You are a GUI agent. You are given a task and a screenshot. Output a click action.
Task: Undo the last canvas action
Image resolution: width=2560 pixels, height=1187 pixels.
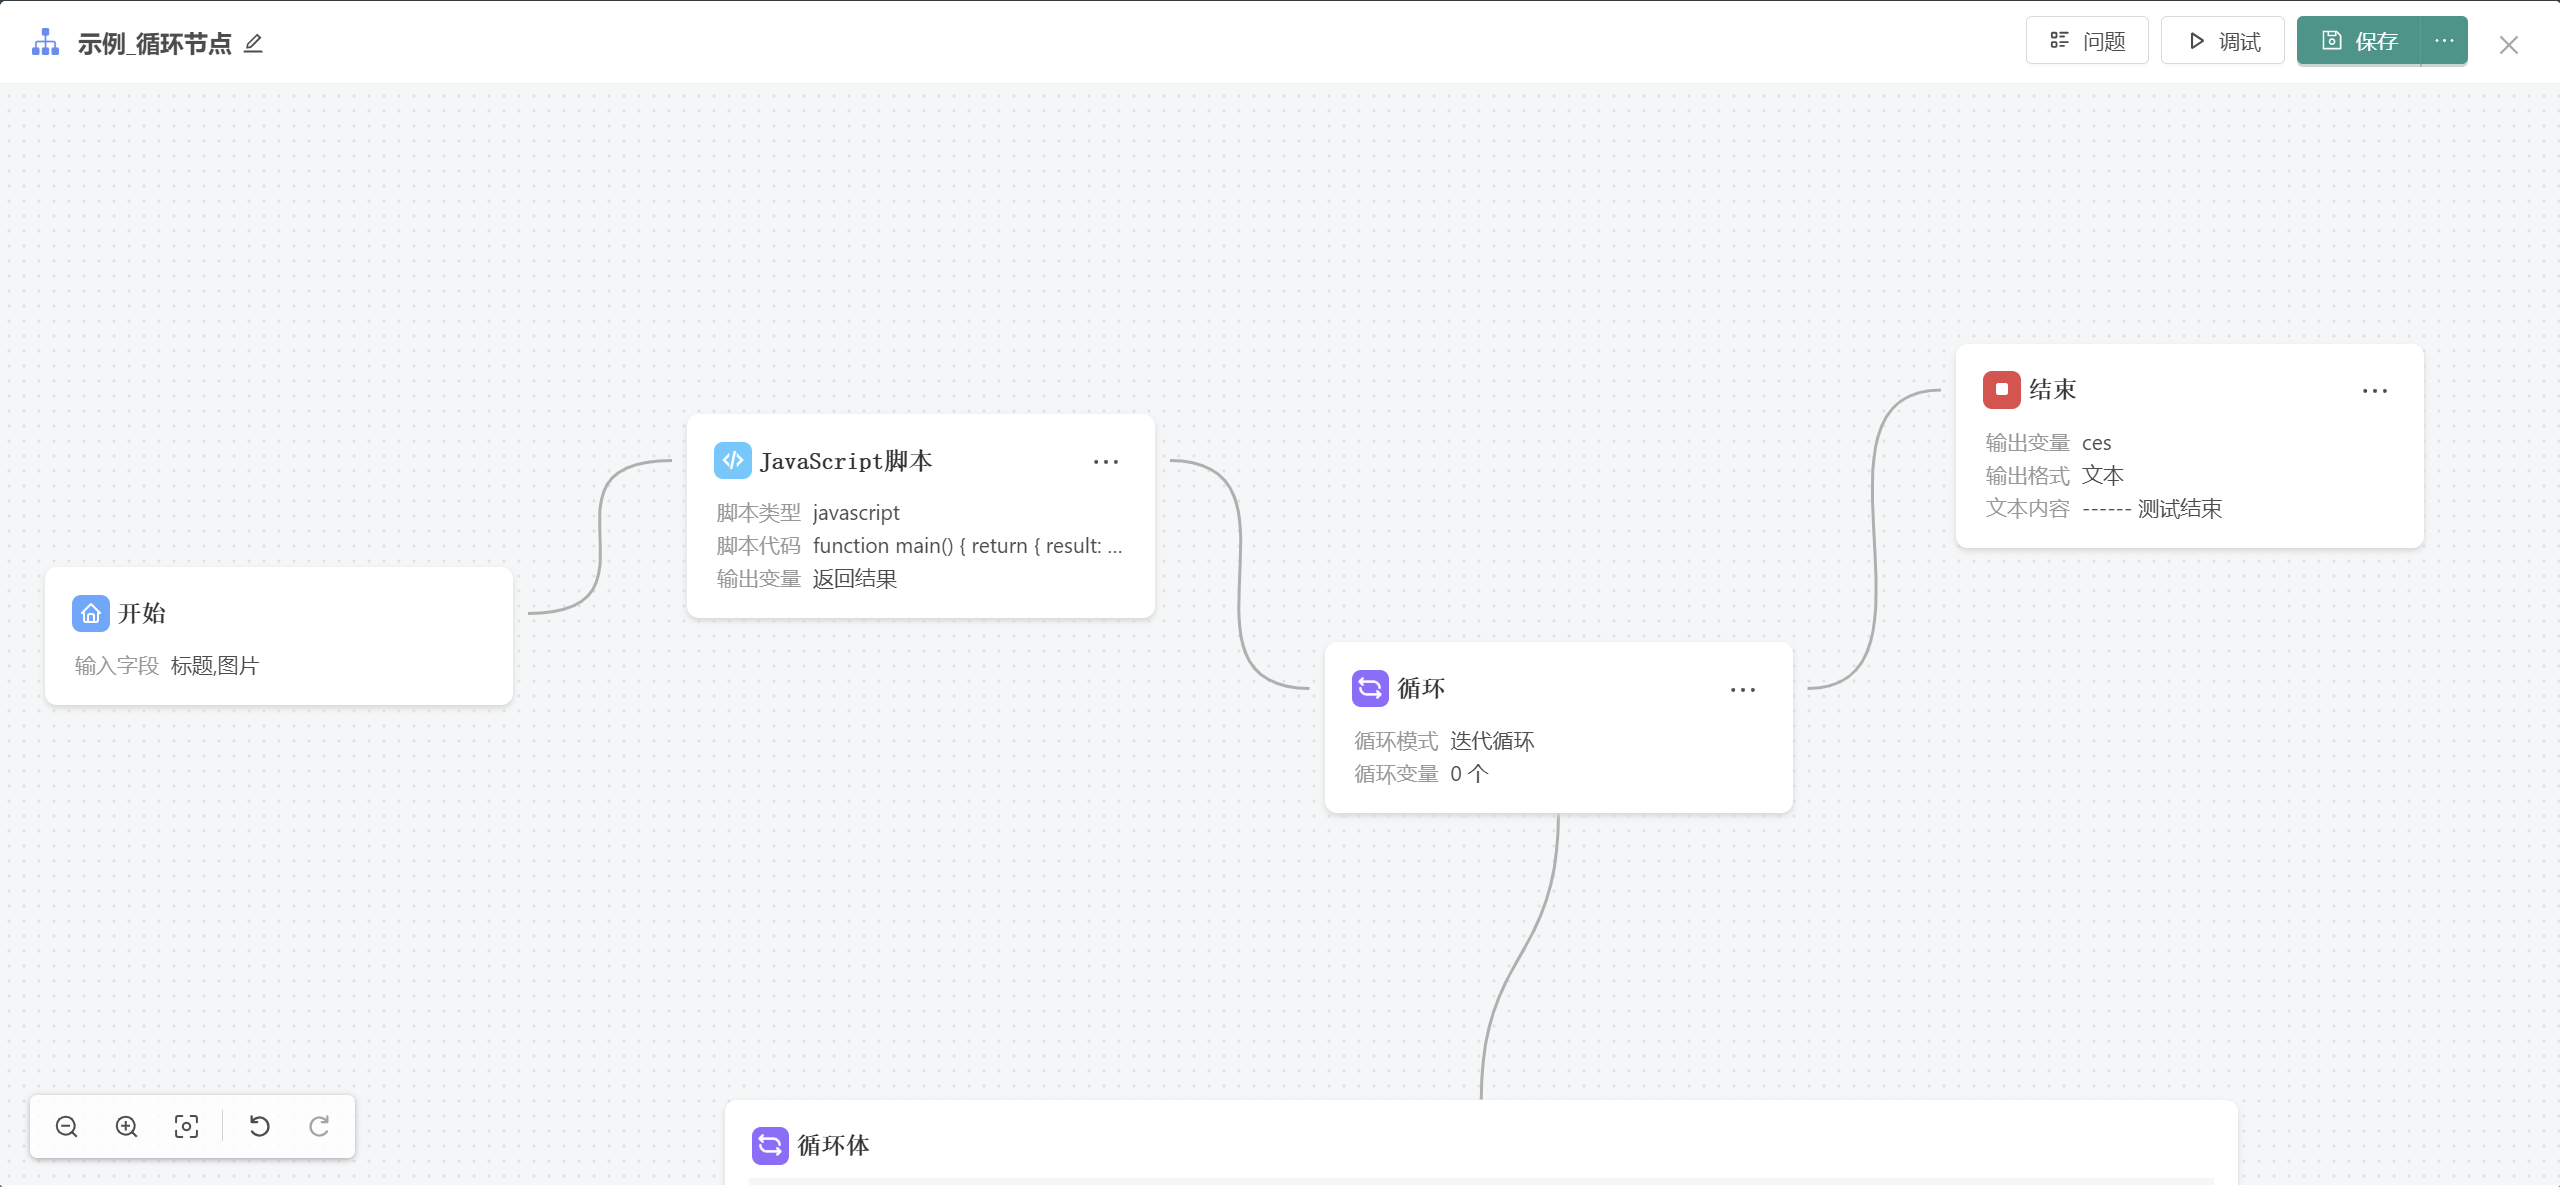(x=260, y=1127)
